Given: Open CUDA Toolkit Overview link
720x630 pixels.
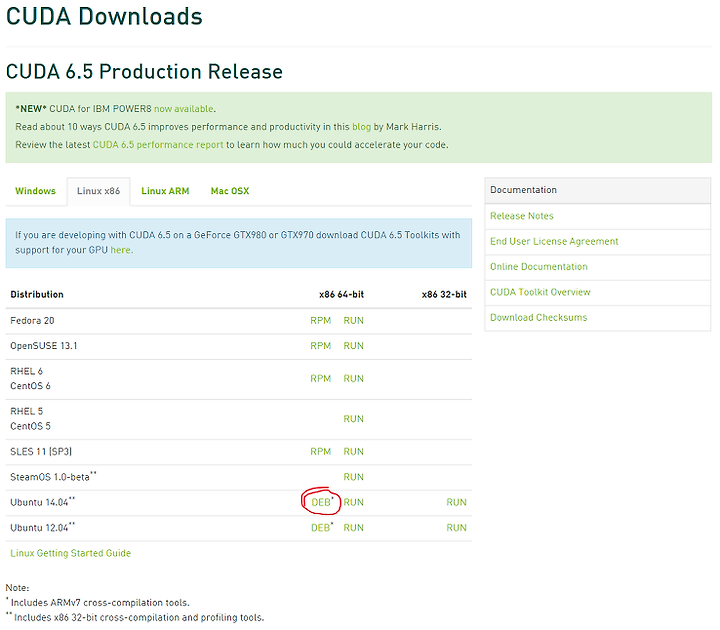Looking at the screenshot, I should (540, 292).
